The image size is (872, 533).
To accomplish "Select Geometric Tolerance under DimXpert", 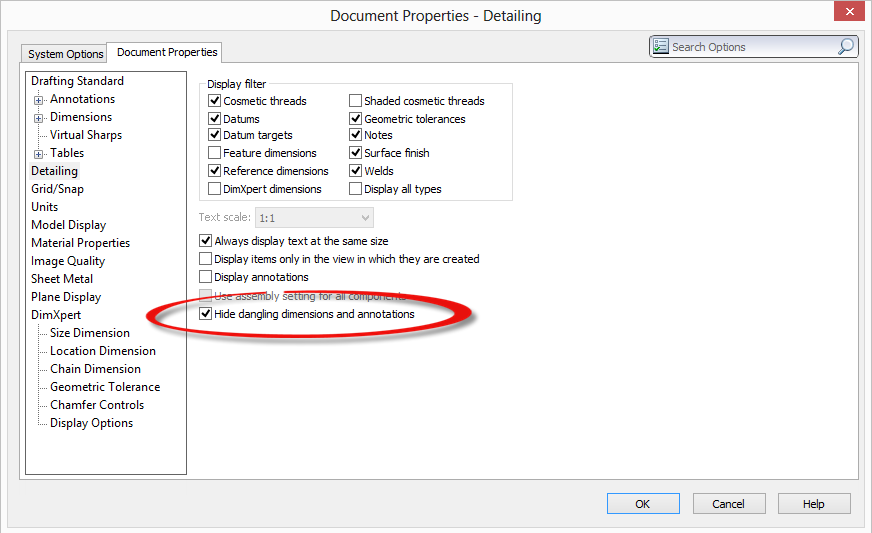I will pyautogui.click(x=105, y=387).
